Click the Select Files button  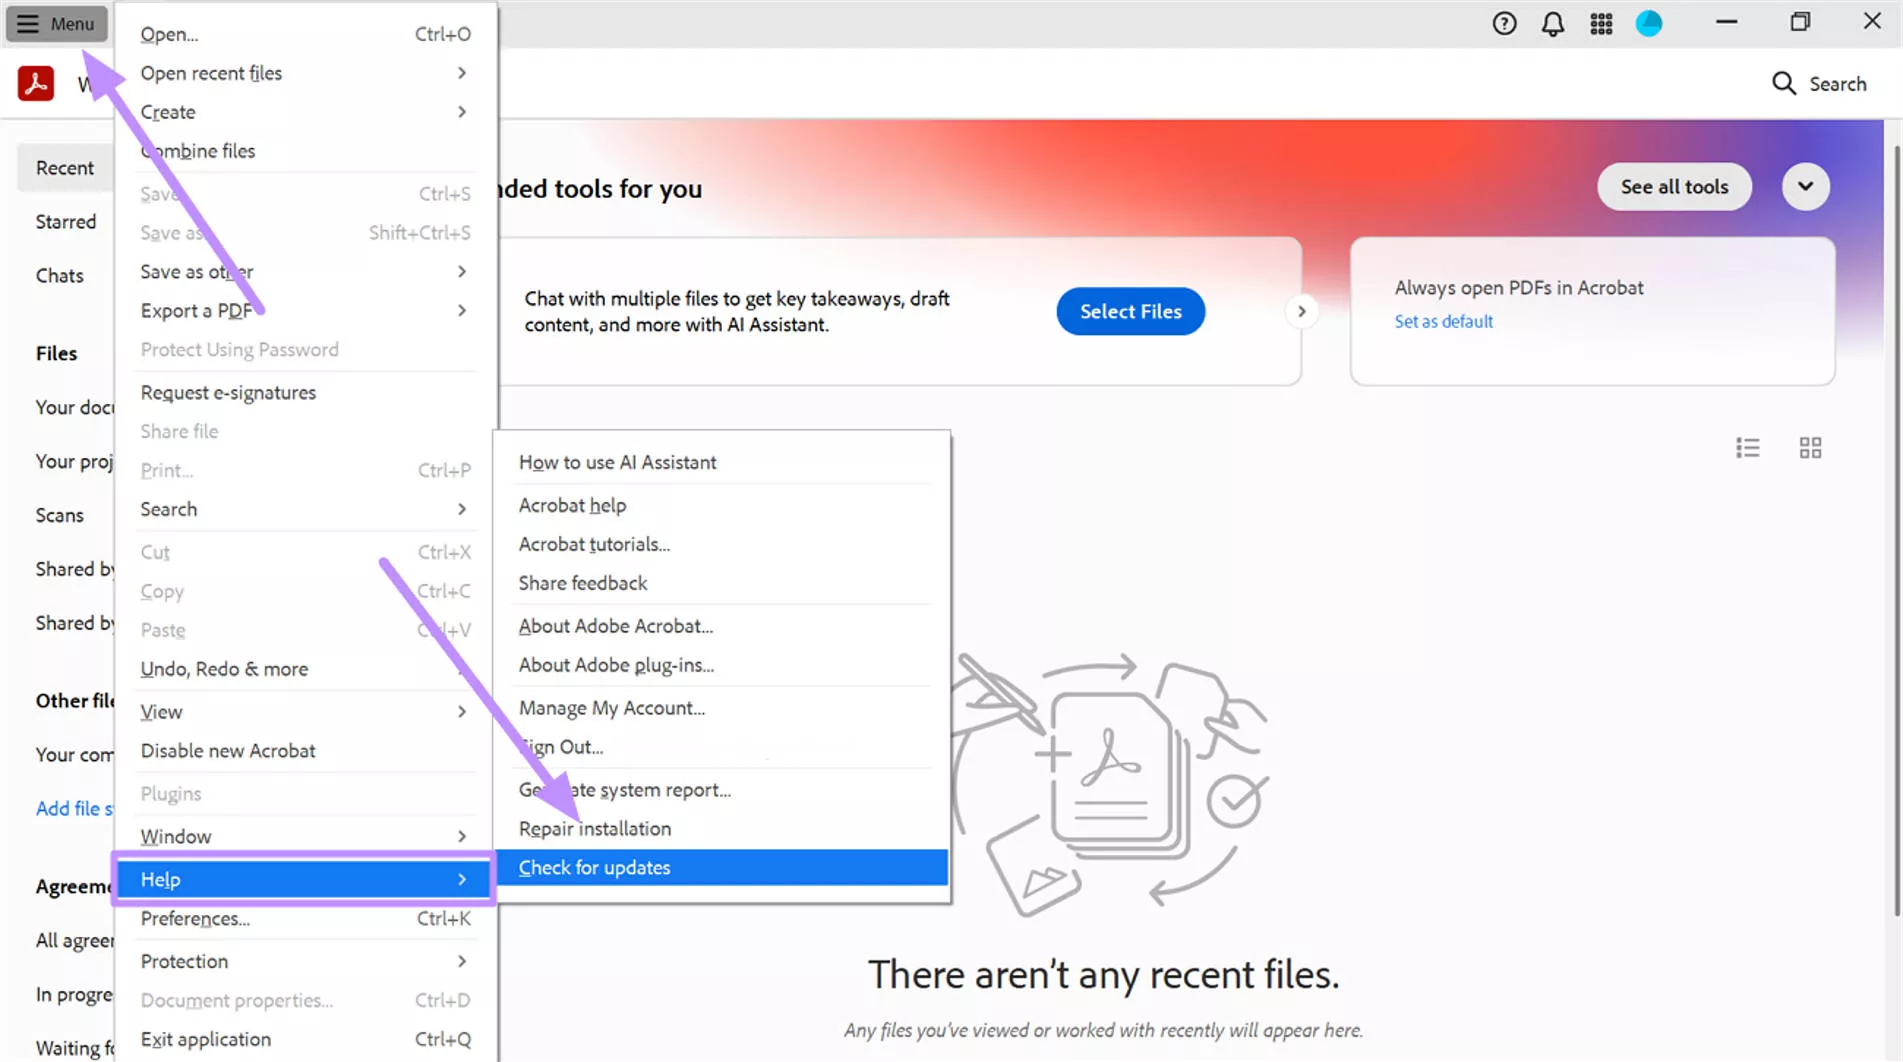click(x=1130, y=311)
